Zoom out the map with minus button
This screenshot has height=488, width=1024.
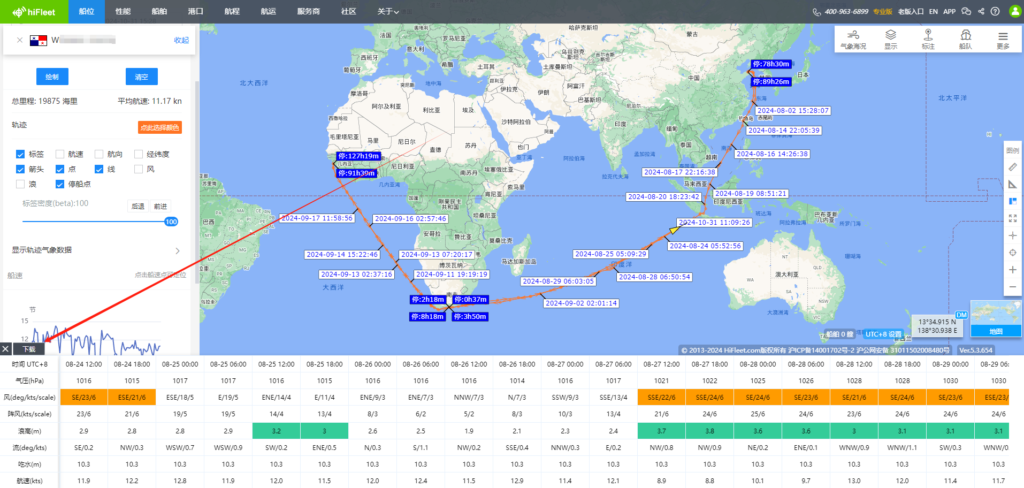pos(1013,286)
